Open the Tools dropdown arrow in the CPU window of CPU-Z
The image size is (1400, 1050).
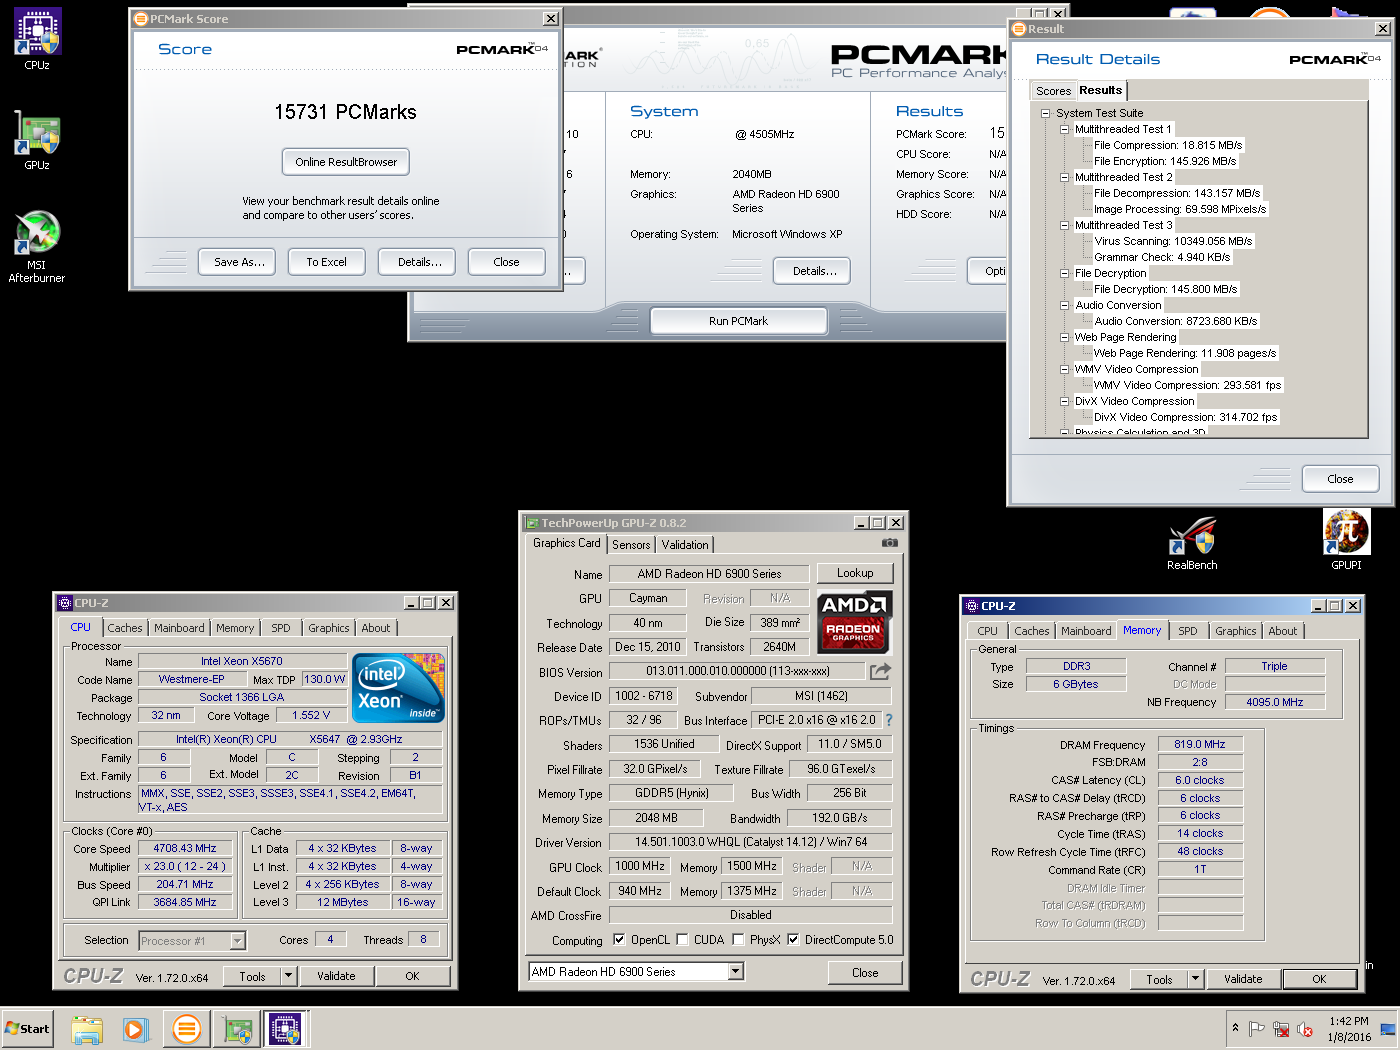289,976
